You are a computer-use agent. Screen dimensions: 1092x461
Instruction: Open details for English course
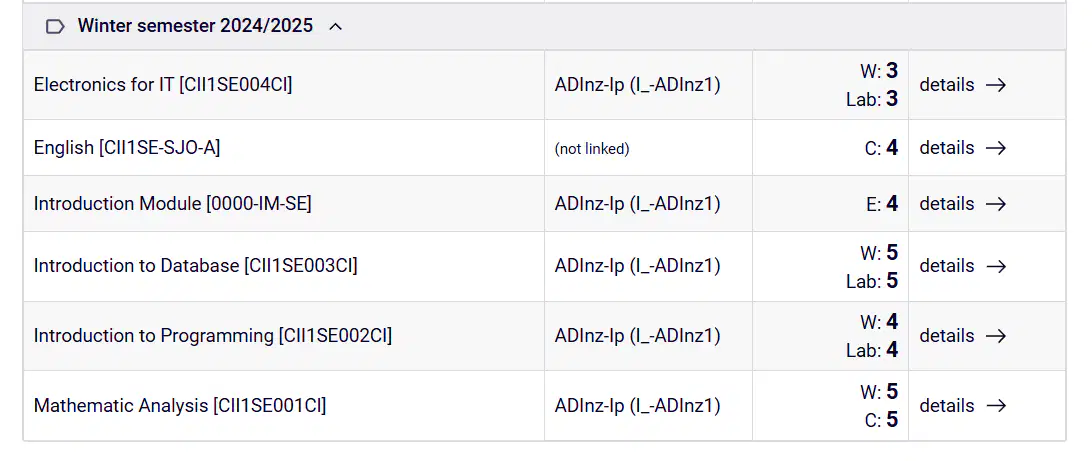[x=963, y=148]
